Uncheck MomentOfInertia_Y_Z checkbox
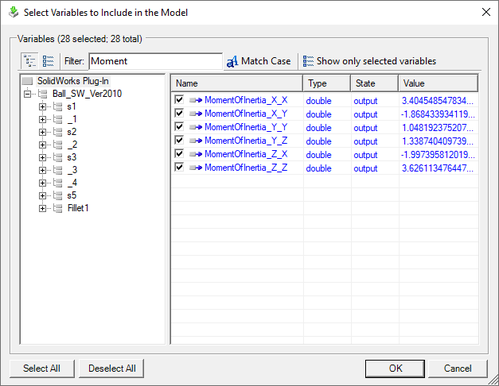 pos(179,140)
